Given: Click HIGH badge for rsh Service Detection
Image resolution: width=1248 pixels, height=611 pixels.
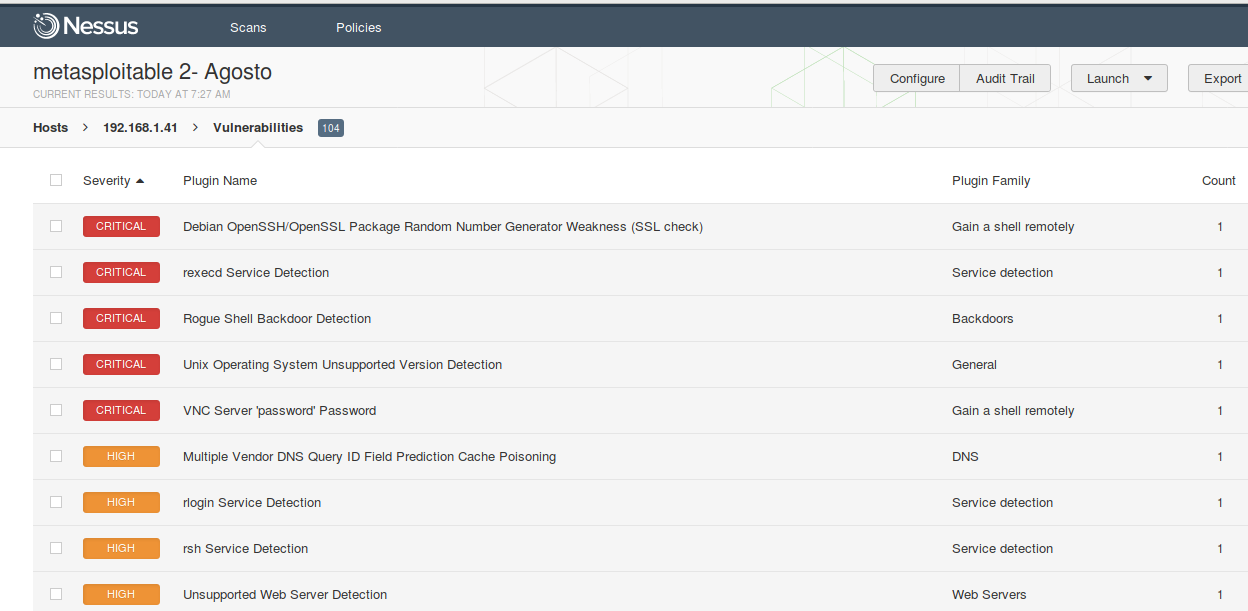Looking at the screenshot, I should tap(121, 549).
